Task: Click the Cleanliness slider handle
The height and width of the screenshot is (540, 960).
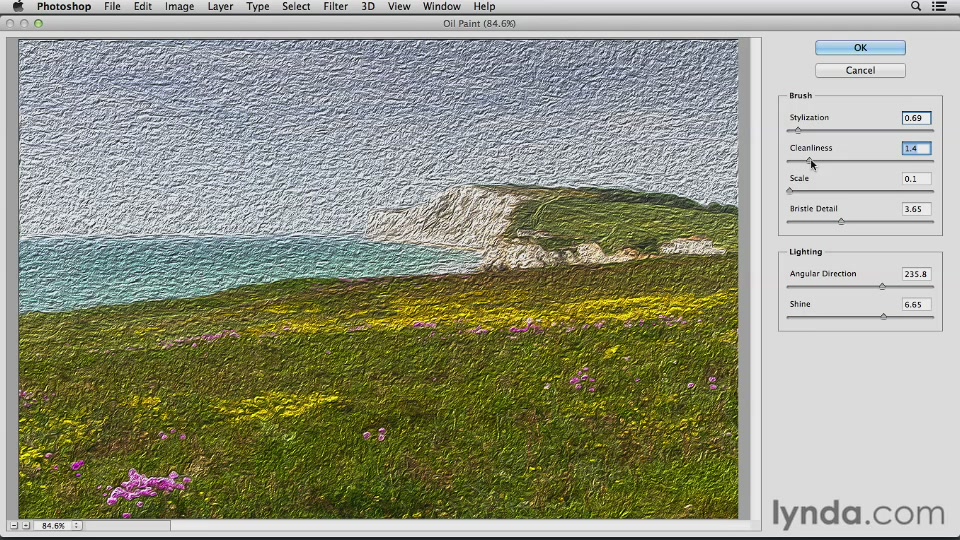Action: point(809,160)
